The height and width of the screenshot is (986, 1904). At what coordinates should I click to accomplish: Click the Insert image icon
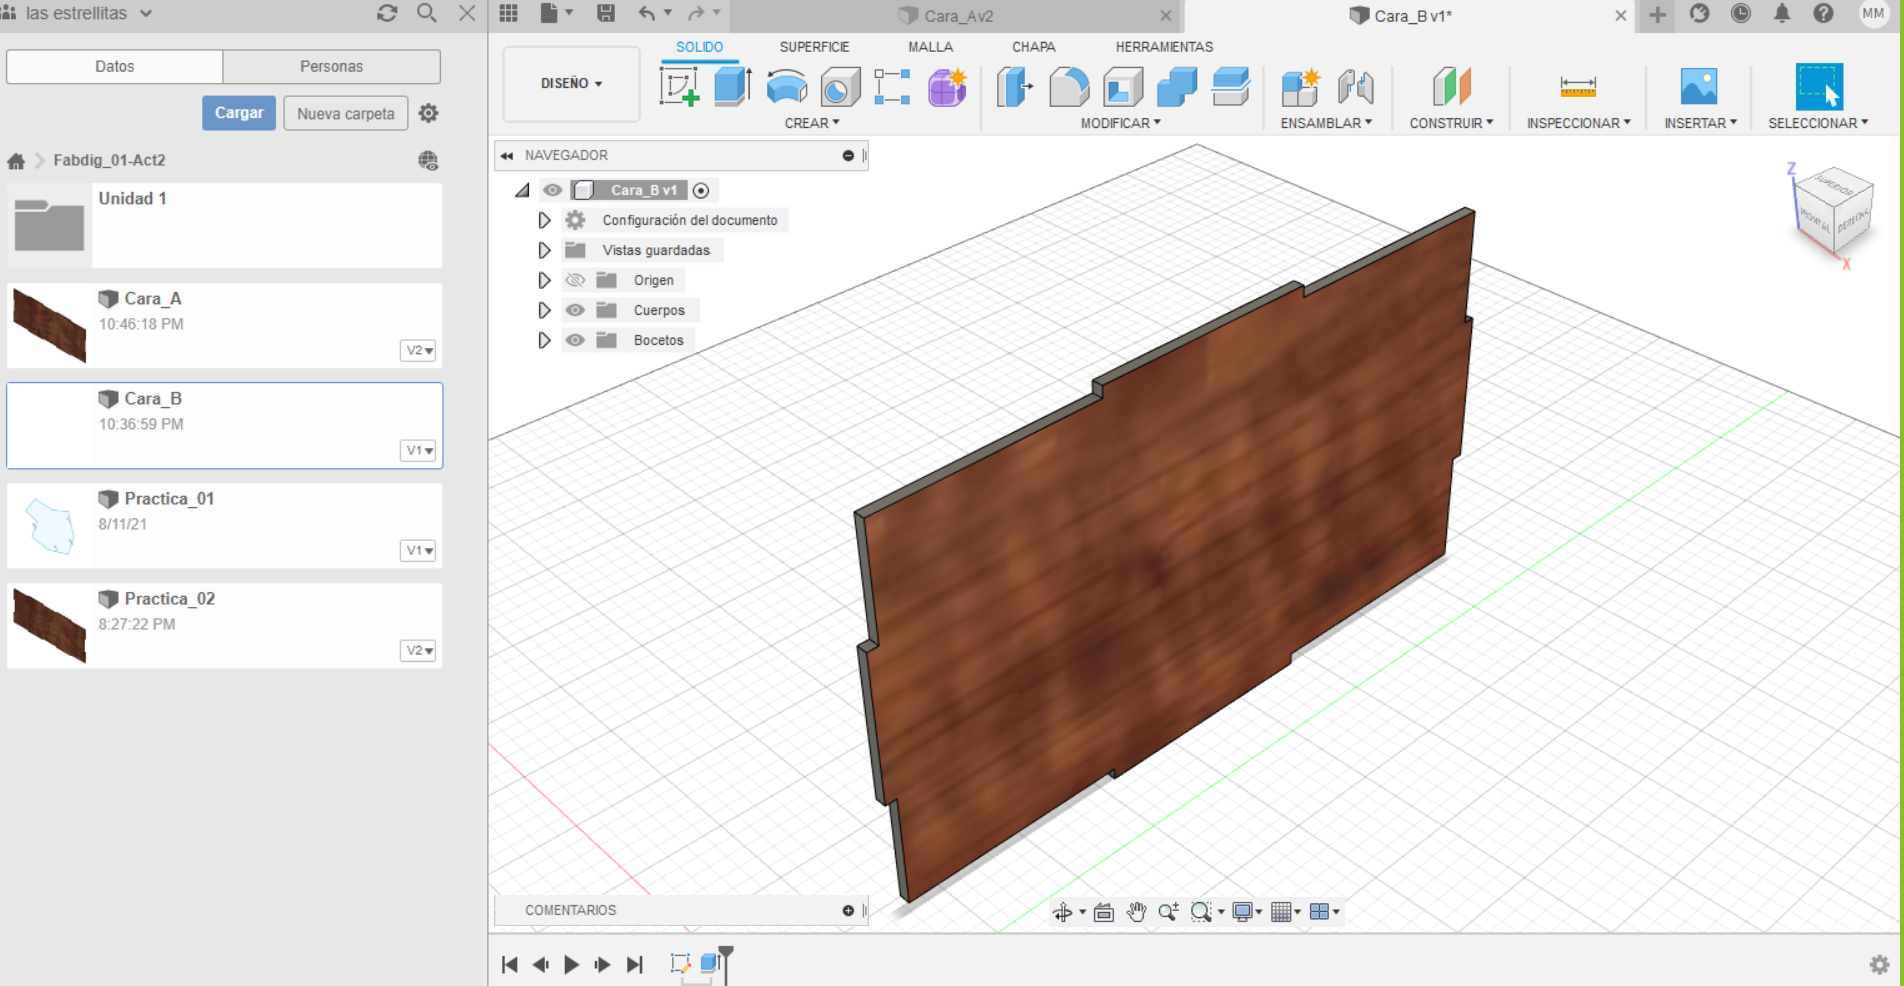pos(1699,86)
